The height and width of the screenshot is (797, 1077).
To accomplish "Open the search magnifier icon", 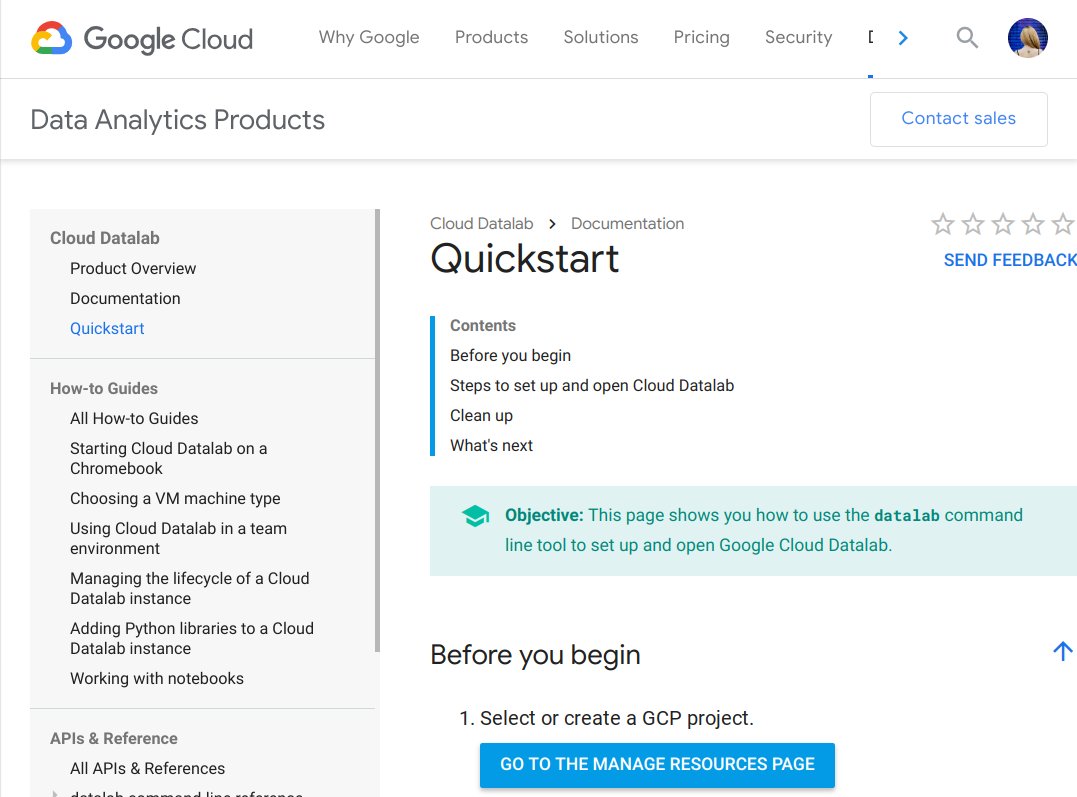I will [x=967, y=37].
